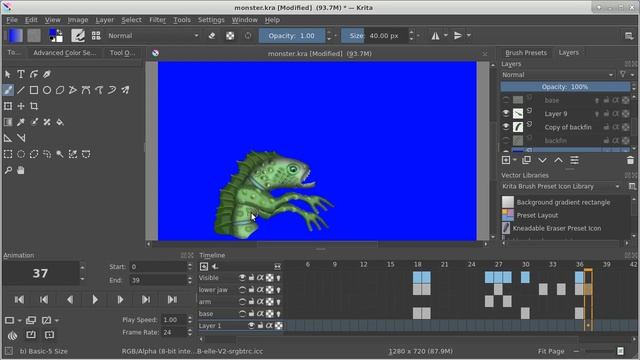Viewport: 640px width, 360px height.
Task: Hide Layer 9 in Layers panel
Action: coord(506,113)
